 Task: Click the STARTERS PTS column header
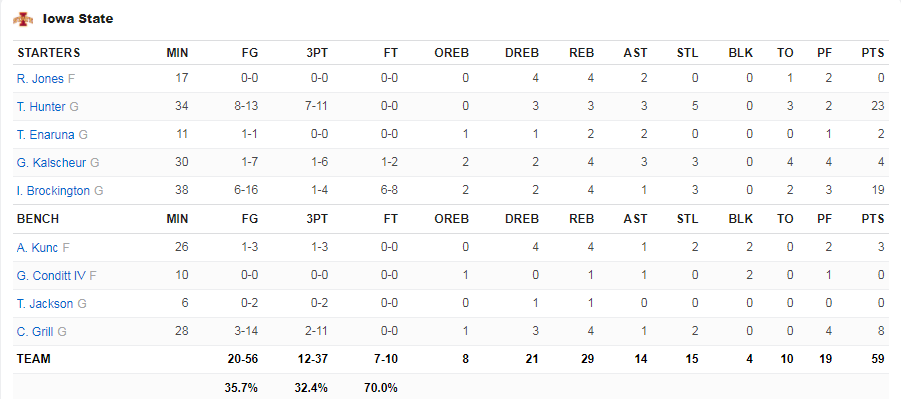(873, 53)
